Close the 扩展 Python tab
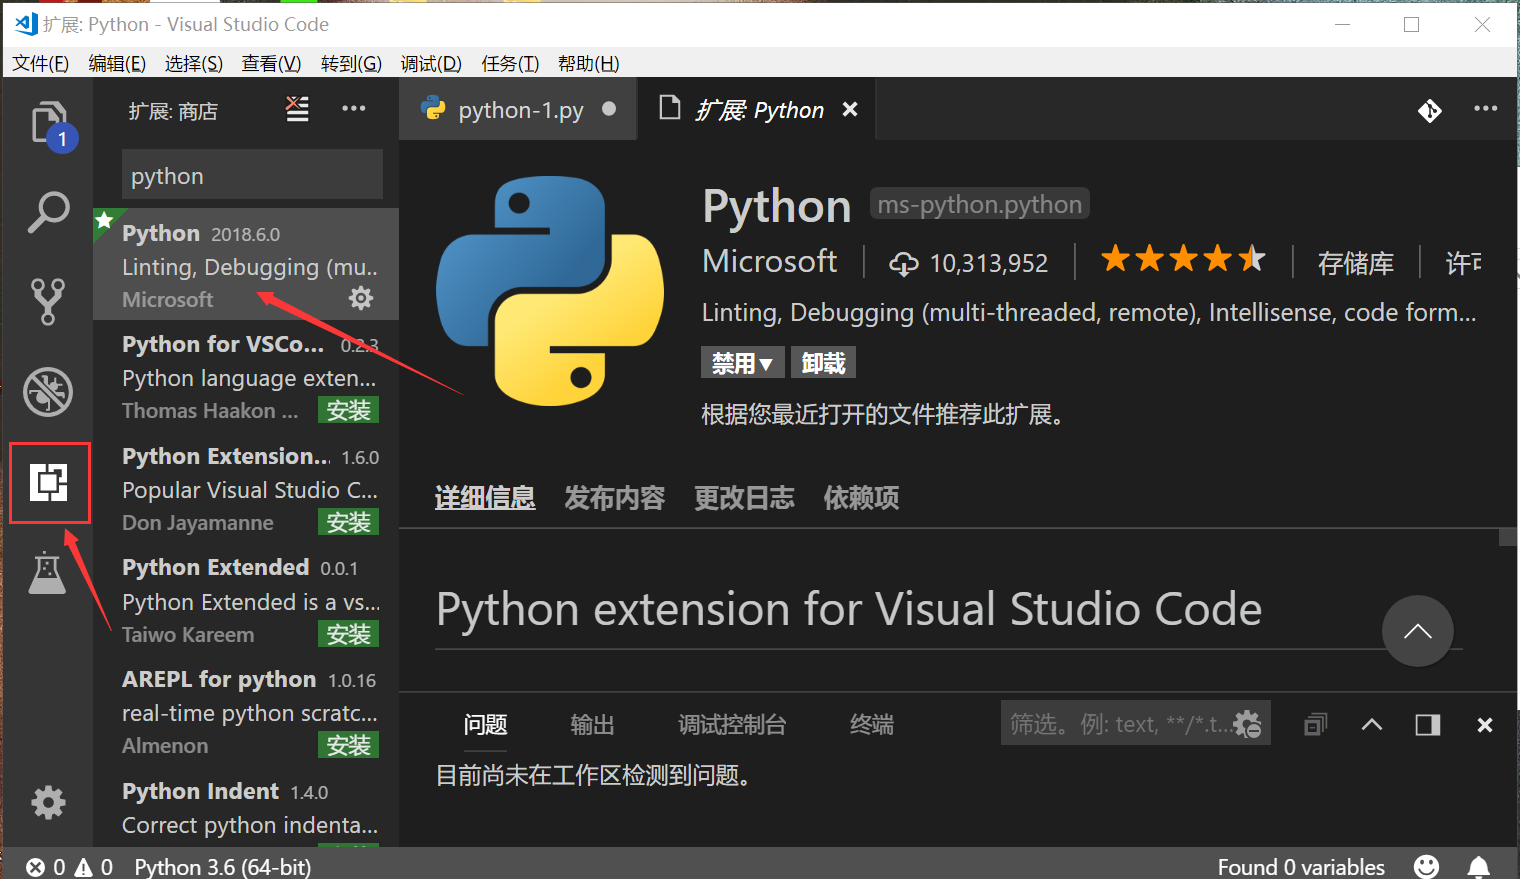 point(850,109)
